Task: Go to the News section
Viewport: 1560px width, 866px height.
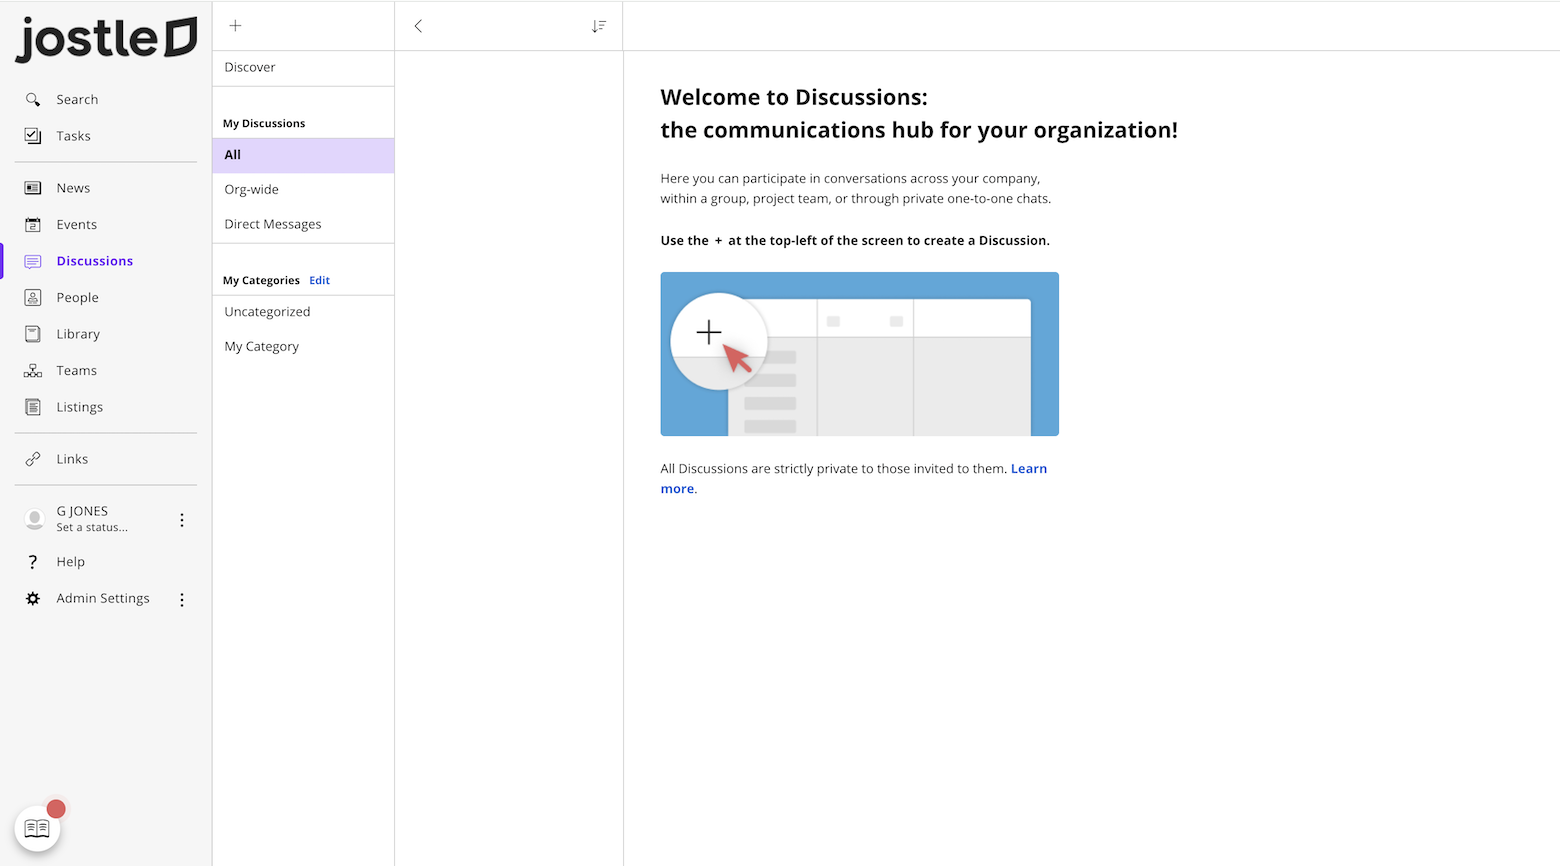Action: click(x=73, y=188)
